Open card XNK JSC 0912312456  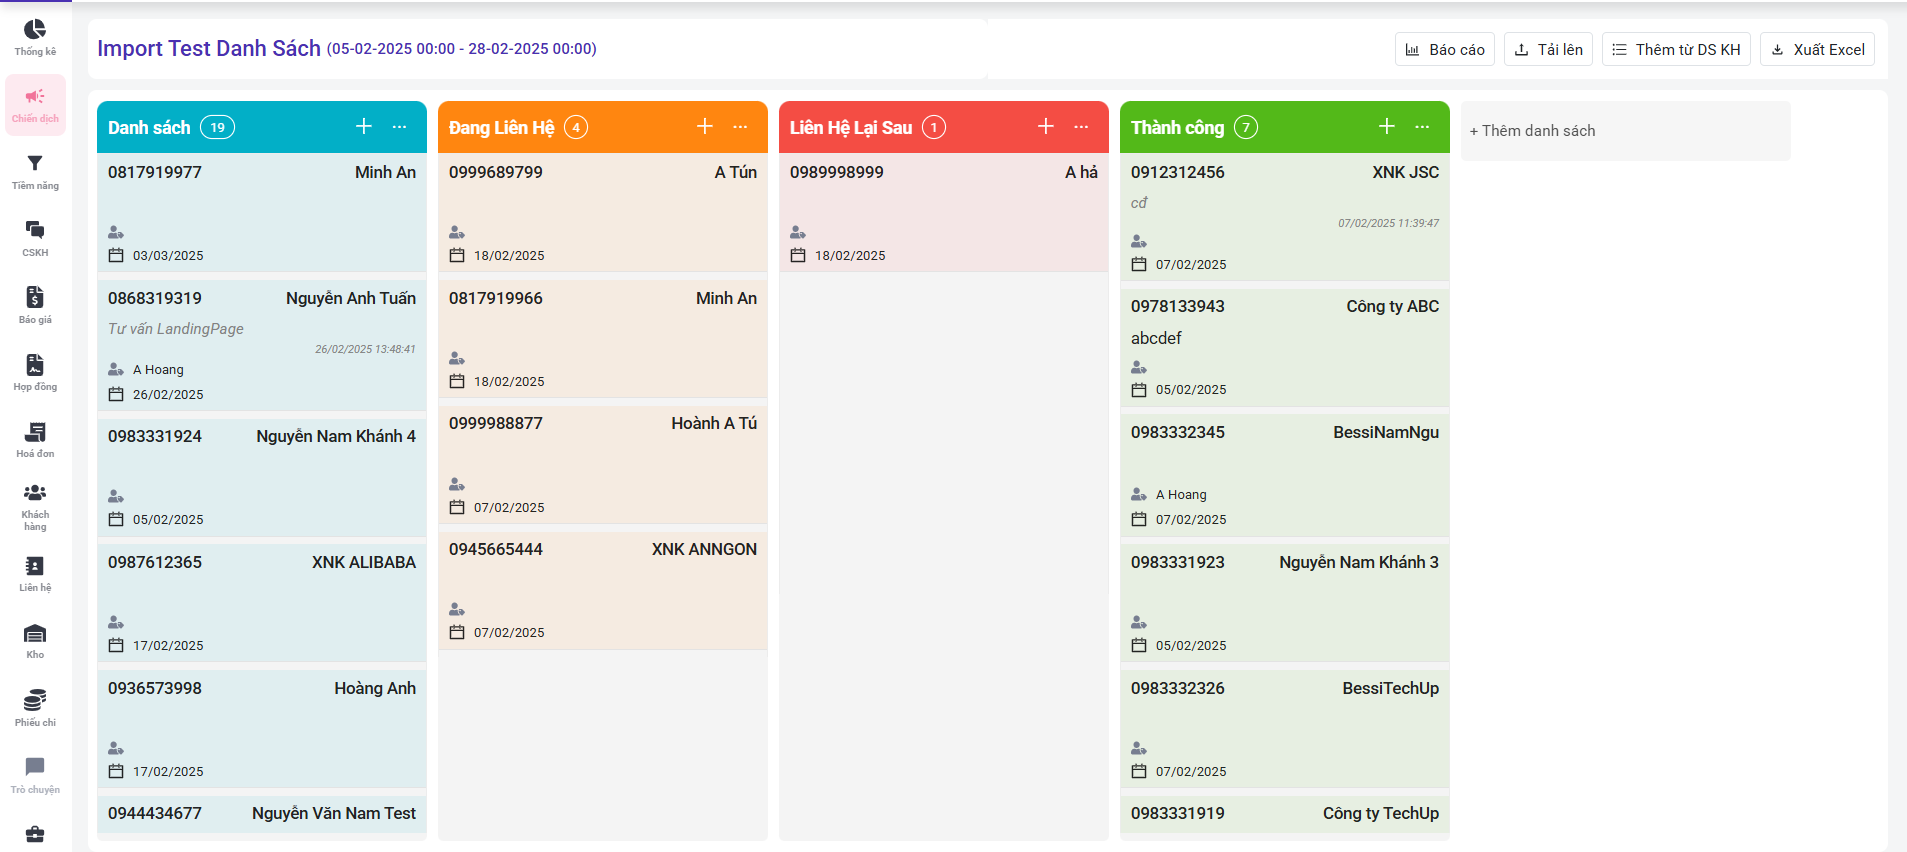[1285, 216]
